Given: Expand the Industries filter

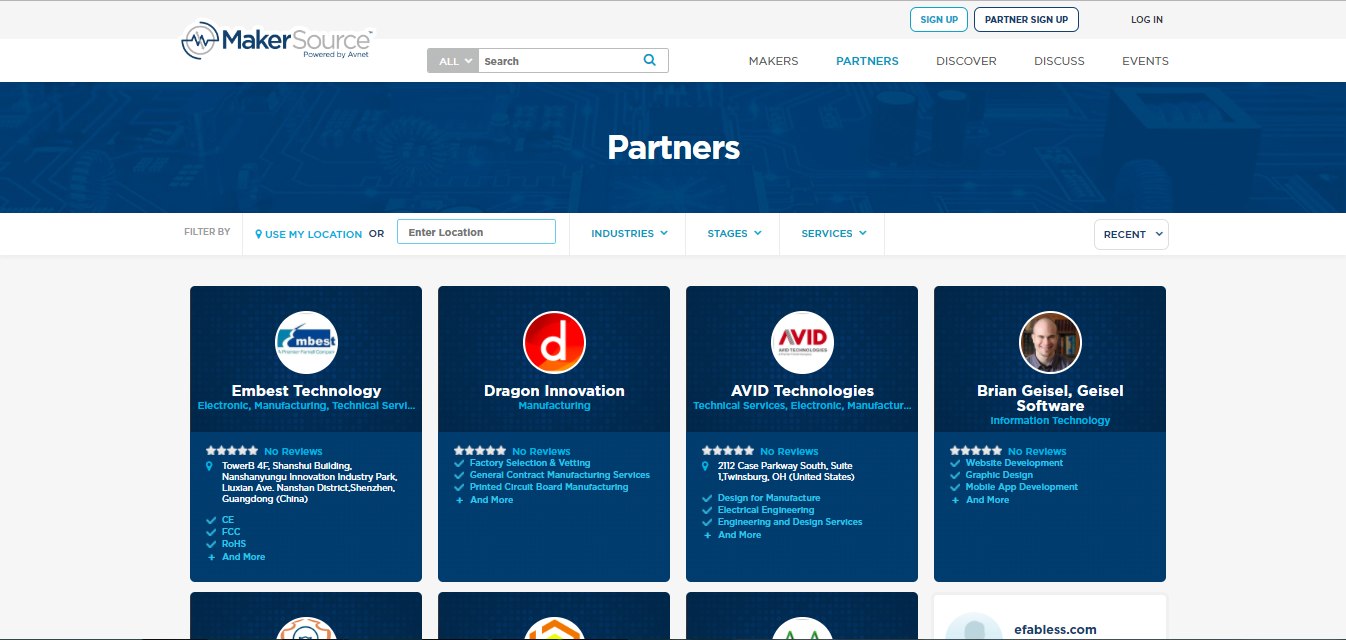Looking at the screenshot, I should click(629, 233).
